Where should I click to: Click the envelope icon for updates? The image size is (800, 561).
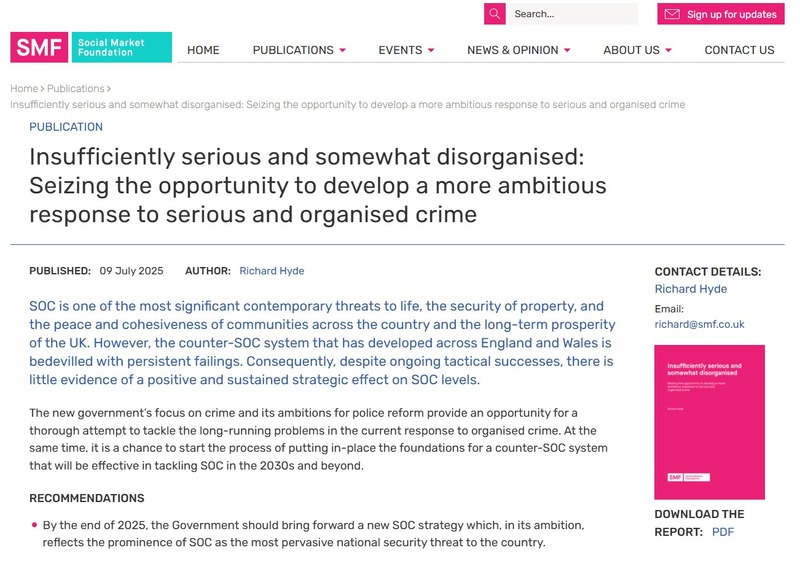[672, 14]
